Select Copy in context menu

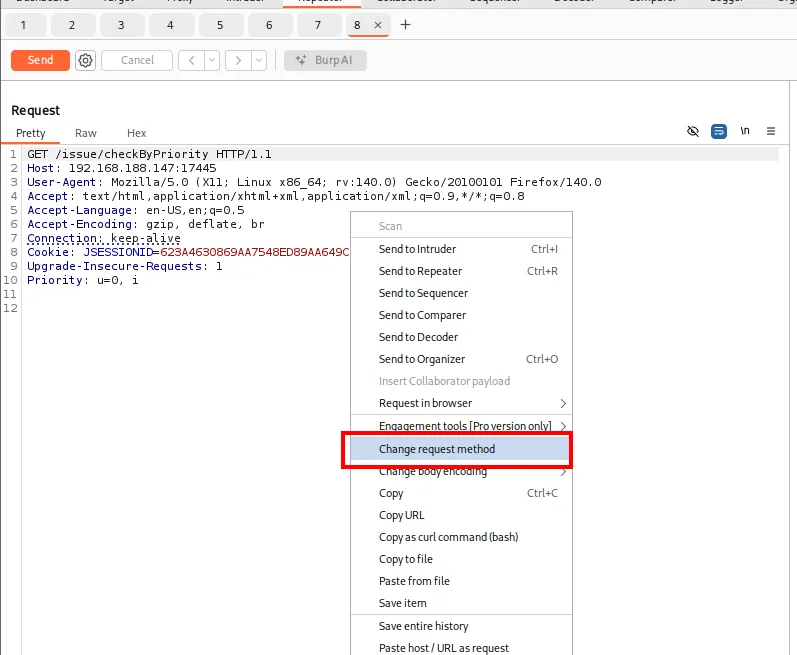point(462,493)
